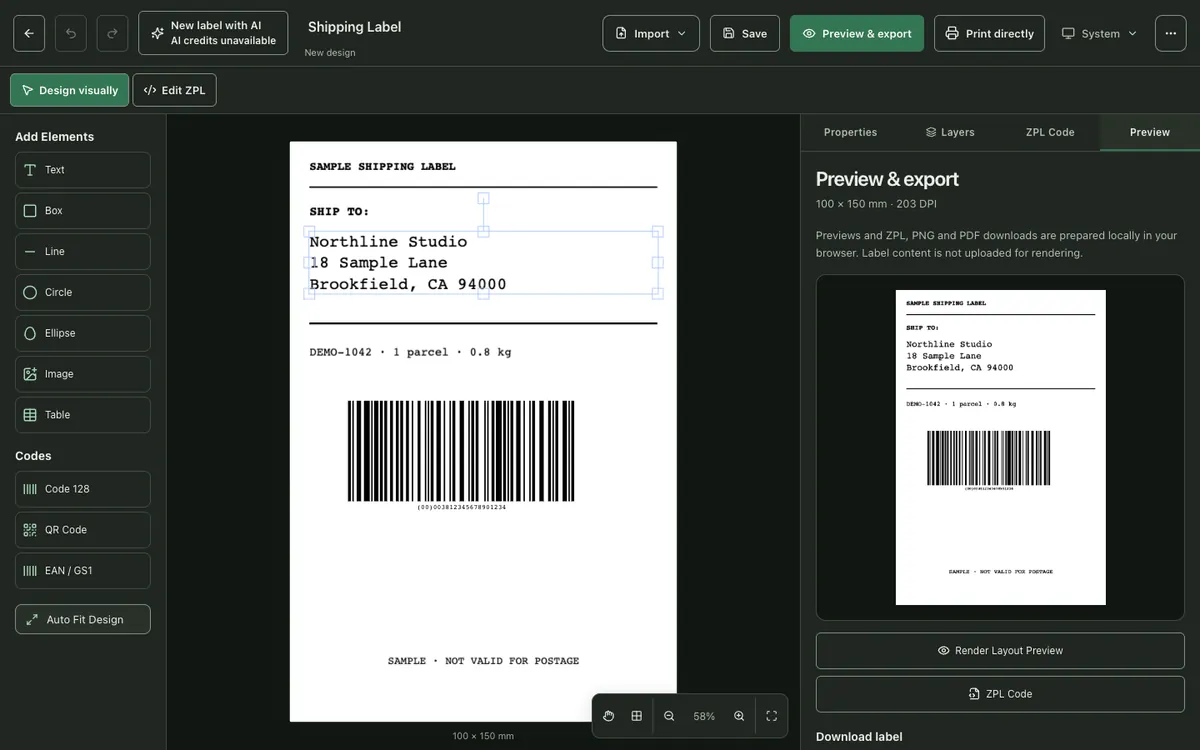Switch to Edit ZPL mode

point(175,90)
